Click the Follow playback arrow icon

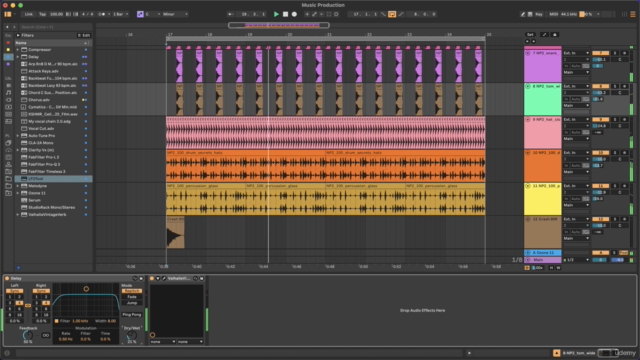point(231,14)
